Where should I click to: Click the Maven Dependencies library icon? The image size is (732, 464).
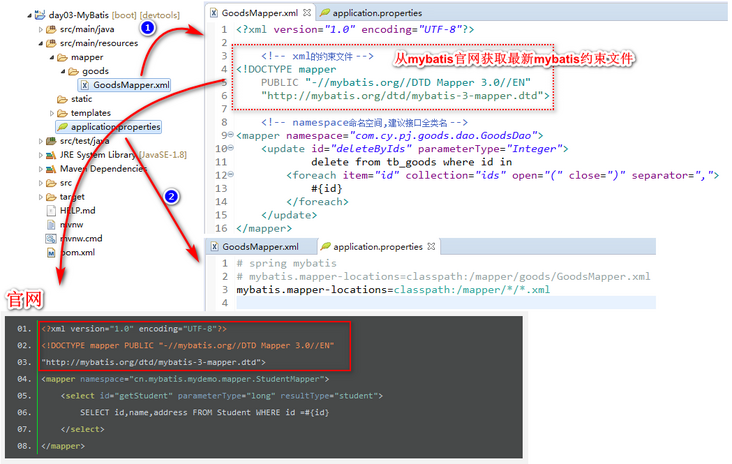51,169
